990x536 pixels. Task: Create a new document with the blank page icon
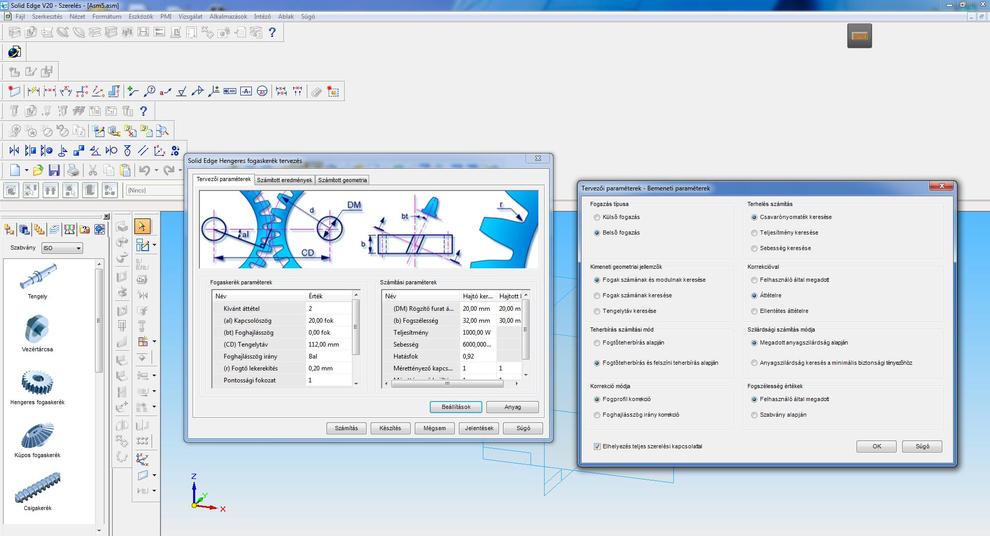[x=15, y=170]
